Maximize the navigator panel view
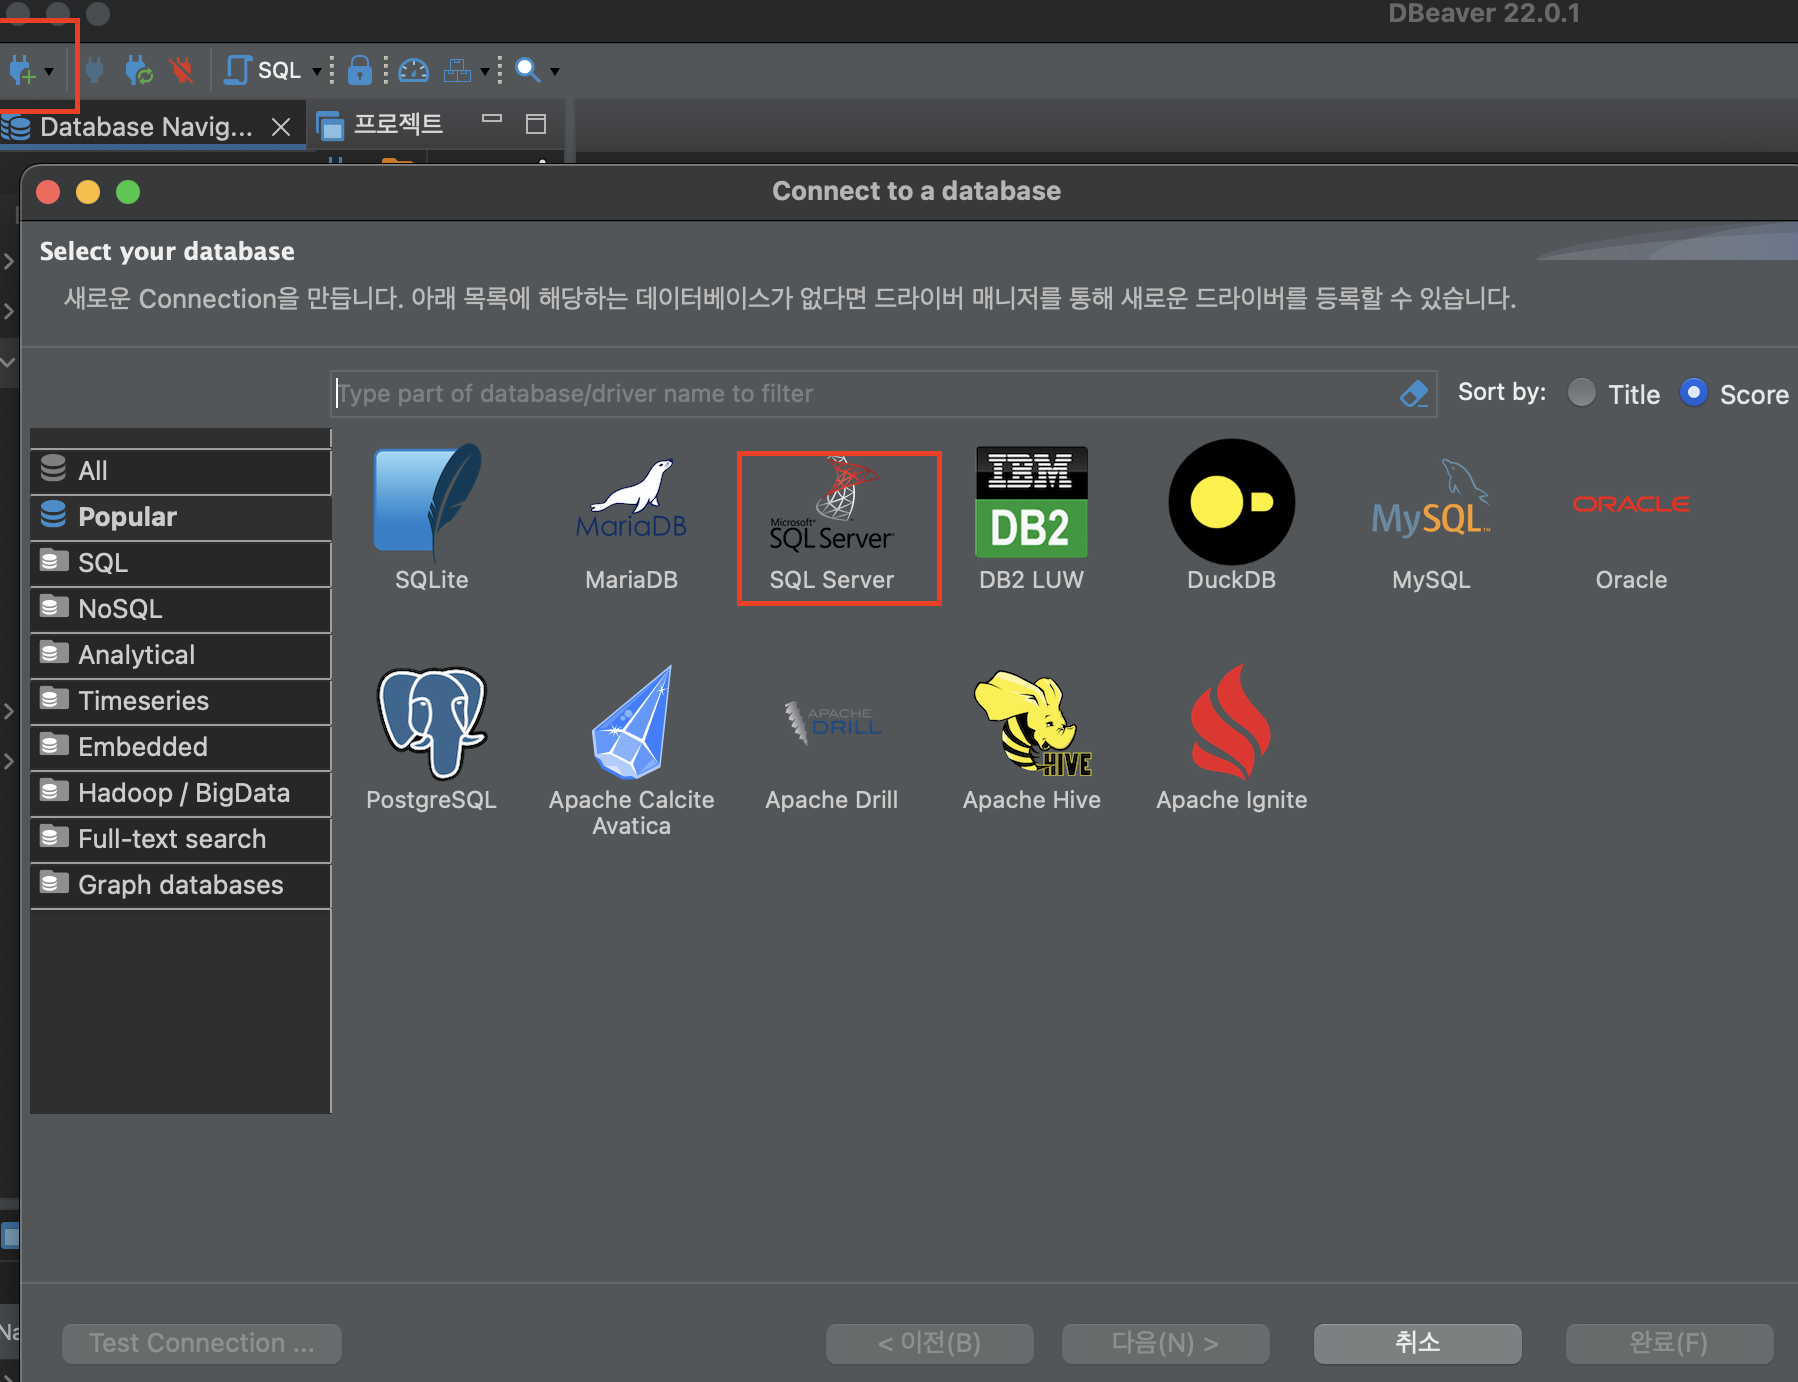The image size is (1798, 1382). [x=536, y=124]
